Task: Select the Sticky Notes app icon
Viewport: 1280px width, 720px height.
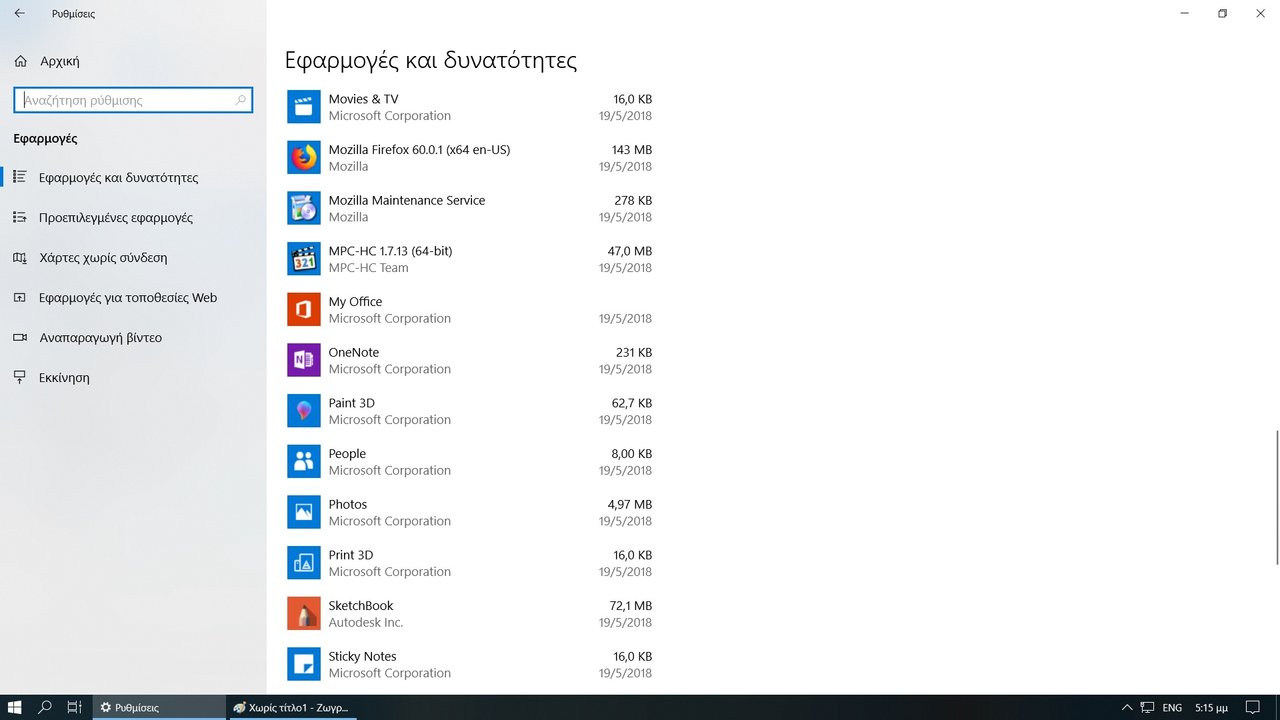Action: click(304, 664)
